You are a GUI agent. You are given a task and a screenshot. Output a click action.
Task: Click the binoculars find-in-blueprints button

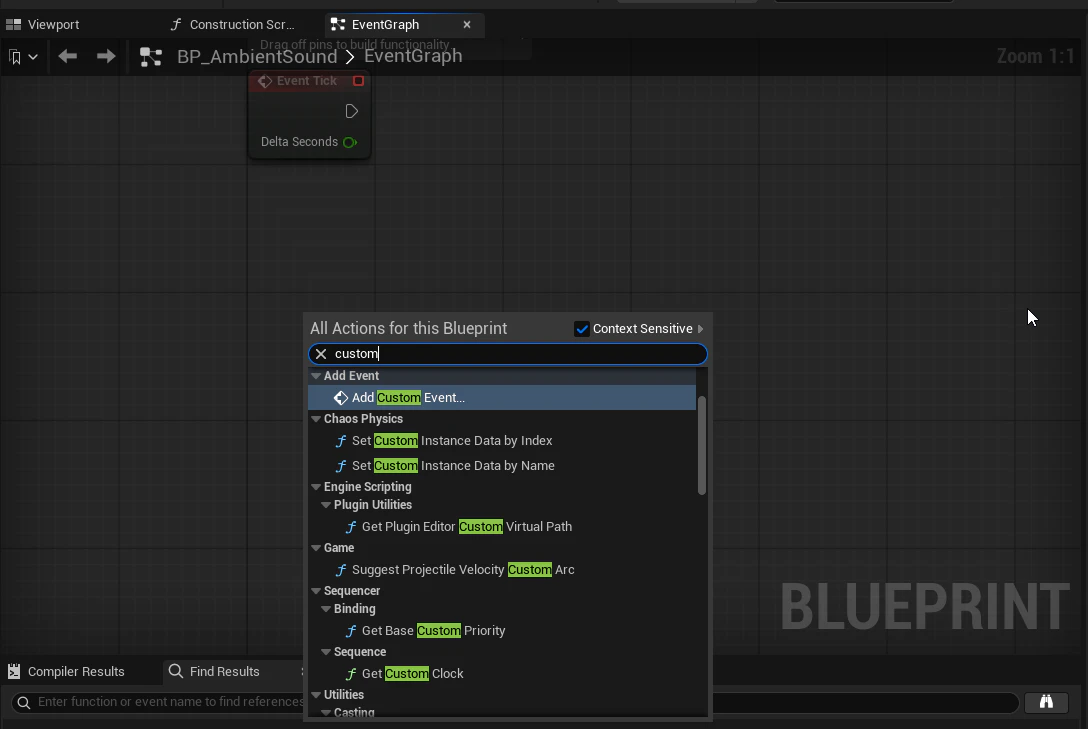[x=1046, y=702]
